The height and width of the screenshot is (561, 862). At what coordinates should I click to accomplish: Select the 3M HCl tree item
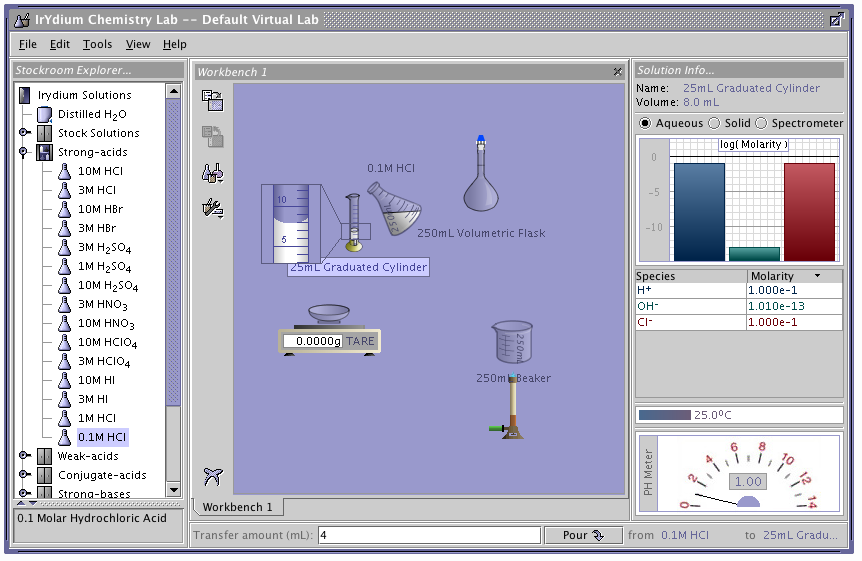97,190
